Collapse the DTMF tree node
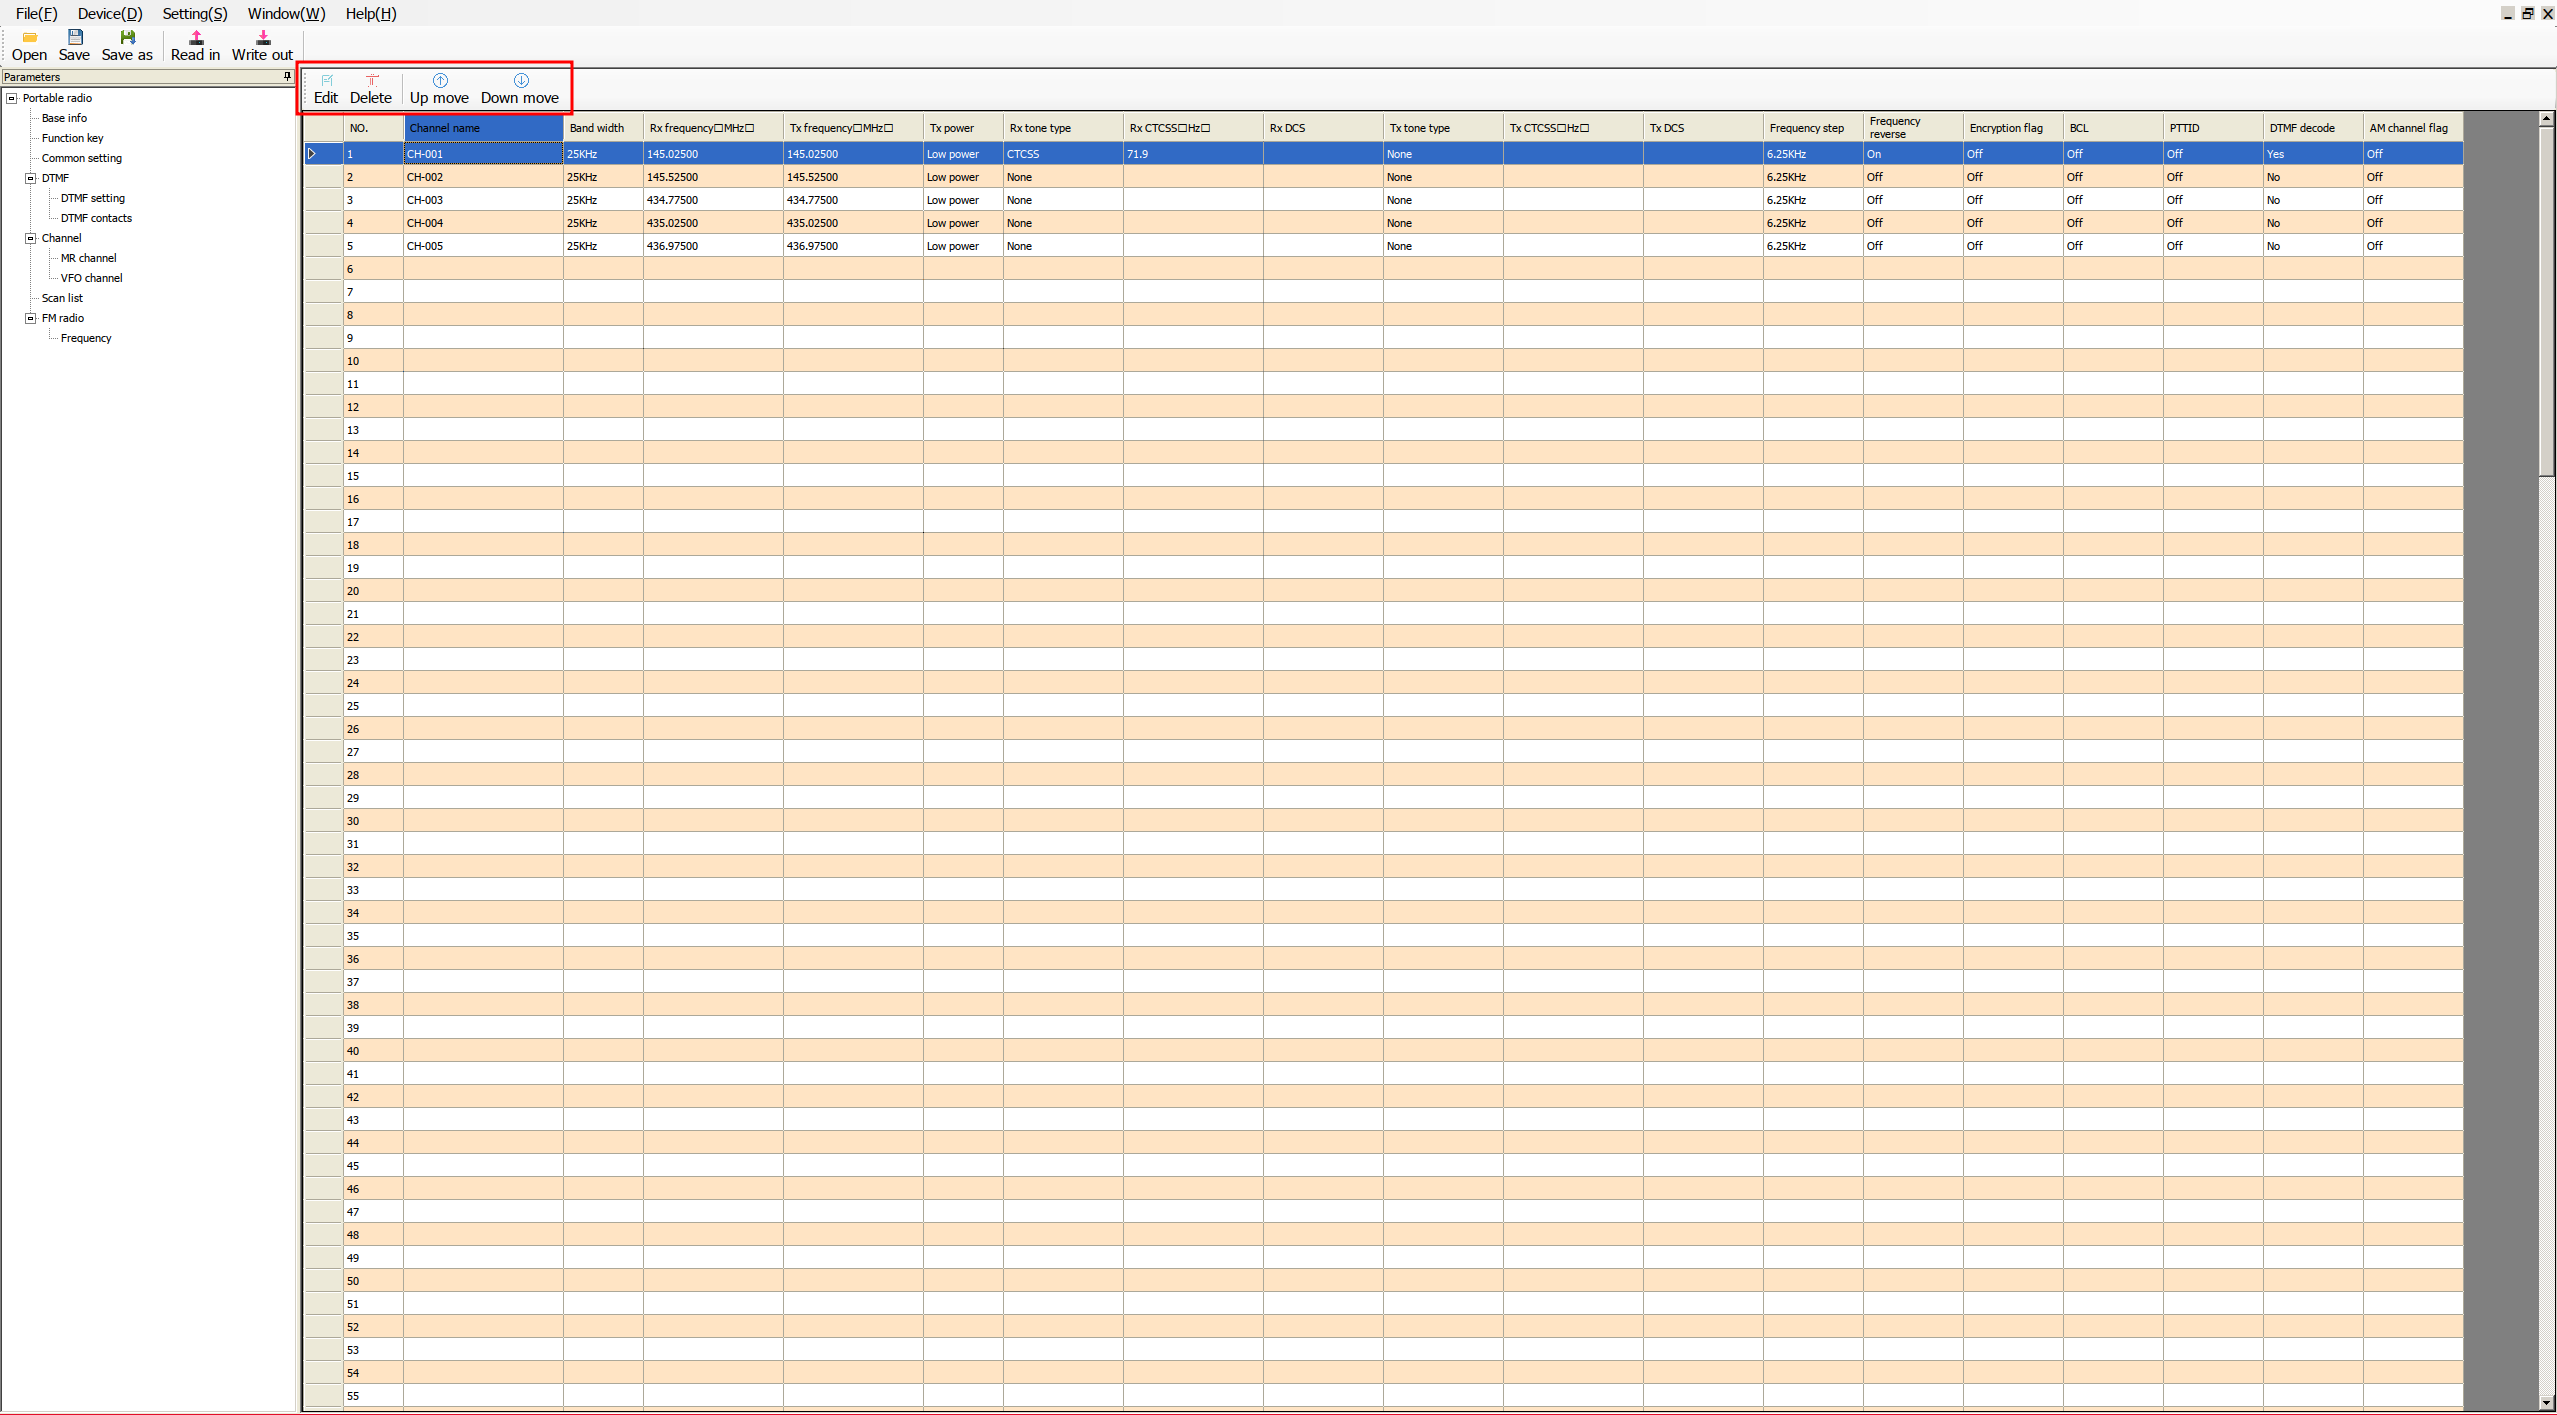The image size is (2557, 1415). 31,178
